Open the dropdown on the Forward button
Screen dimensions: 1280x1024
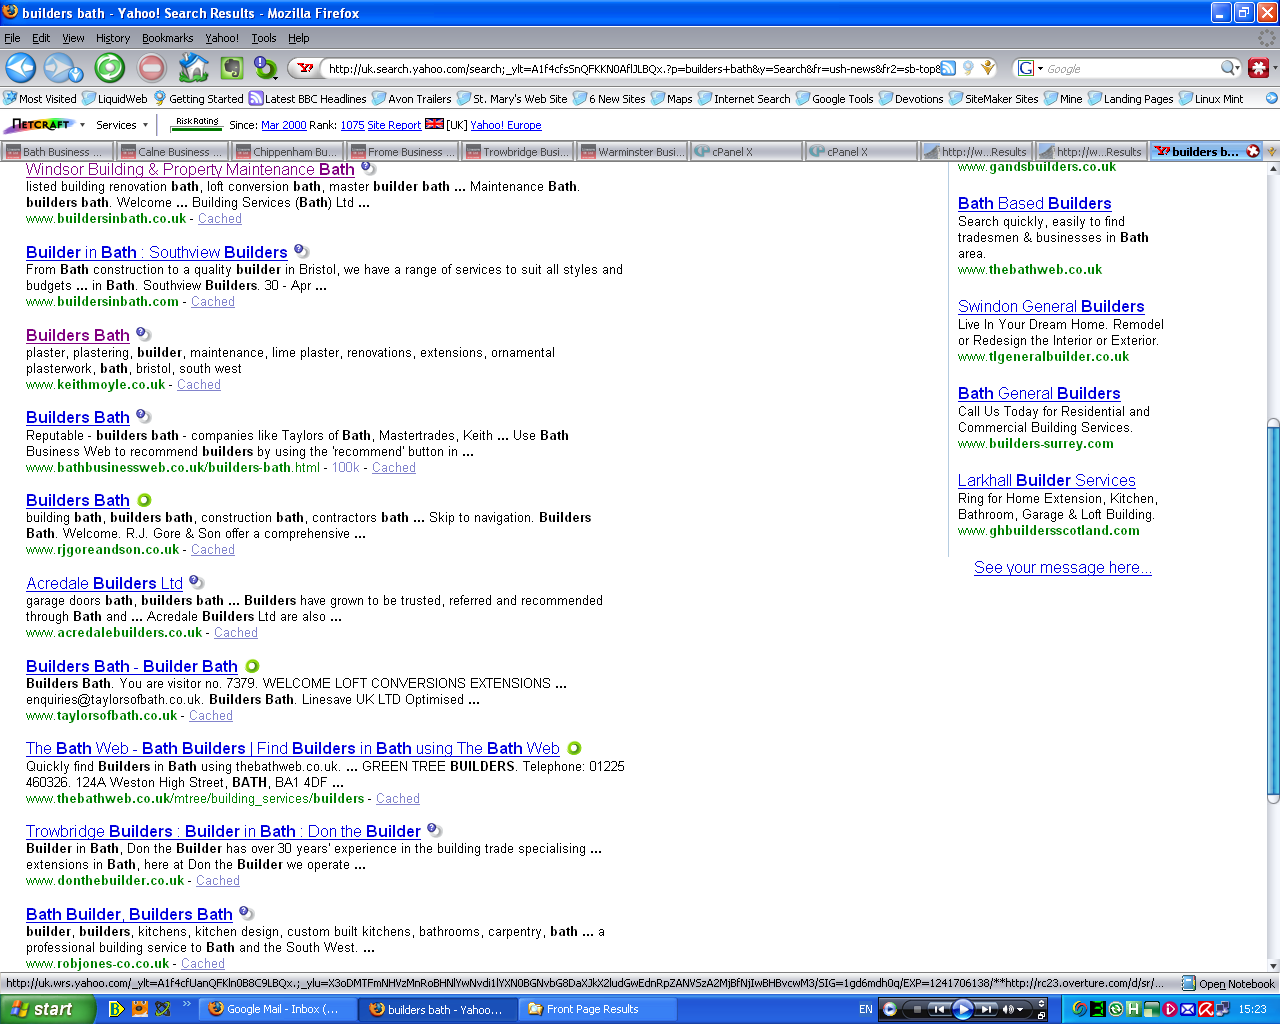[x=76, y=74]
